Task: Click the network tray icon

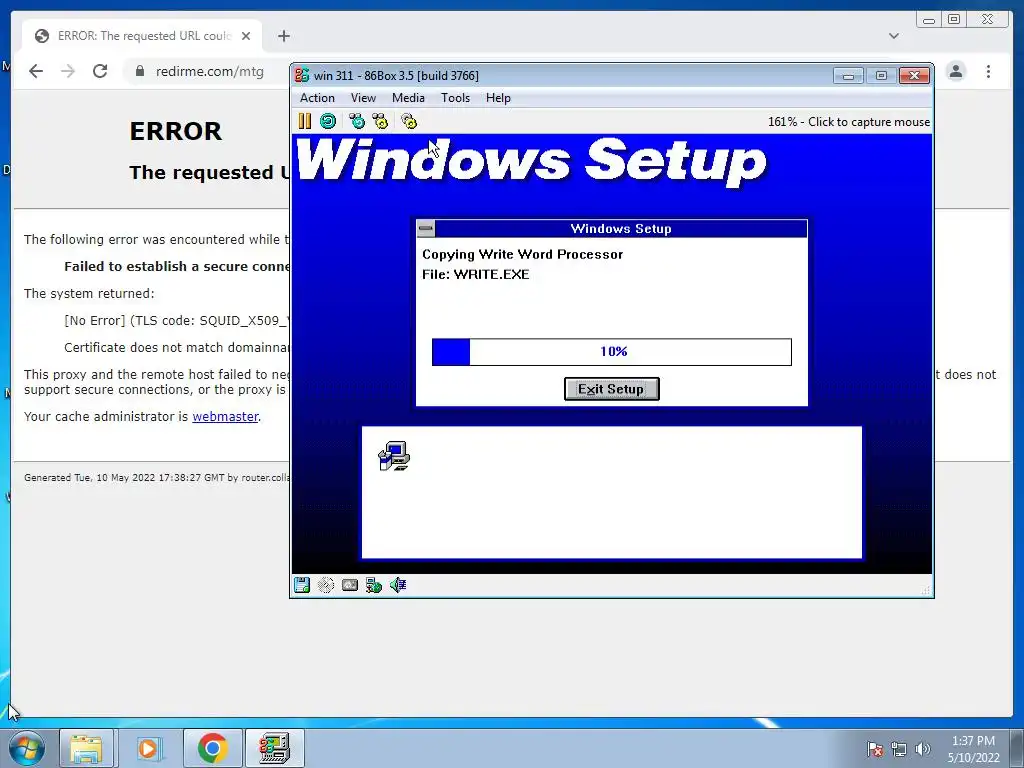Action: coord(899,748)
